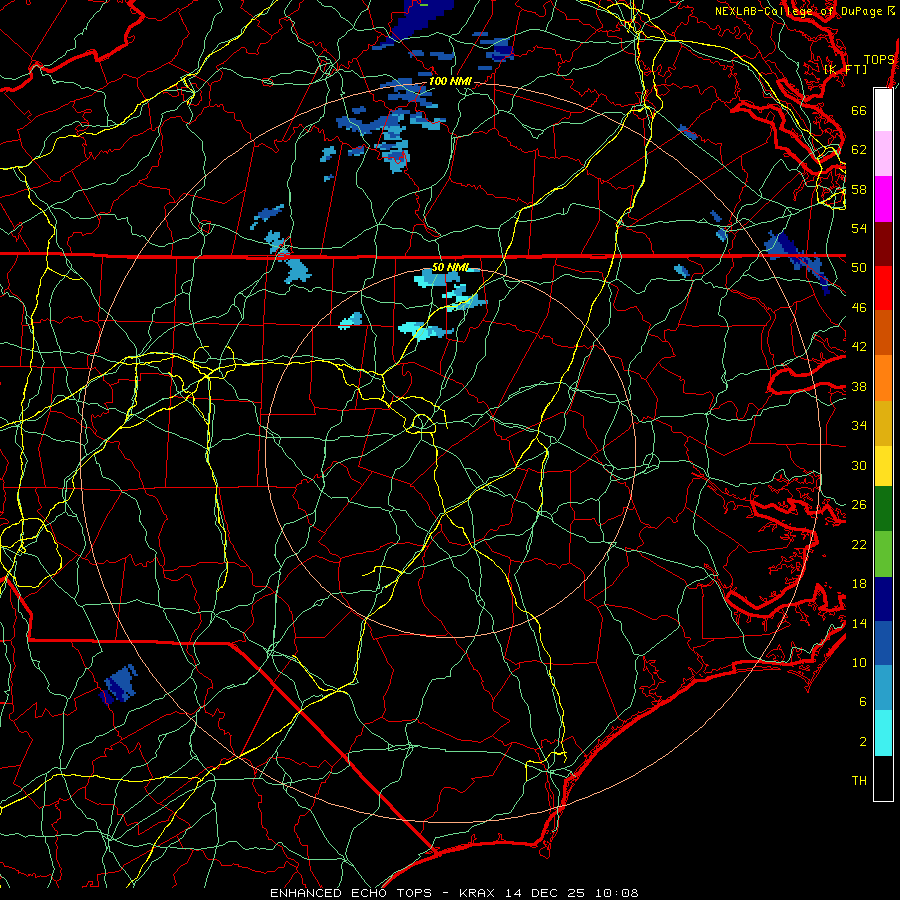Click the legend value "54"
Screen dimensions: 900x900
pos(859,228)
